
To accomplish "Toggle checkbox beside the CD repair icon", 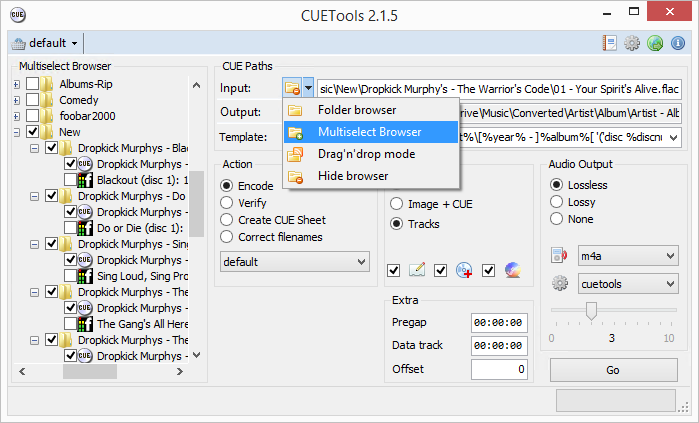I will 440,270.
